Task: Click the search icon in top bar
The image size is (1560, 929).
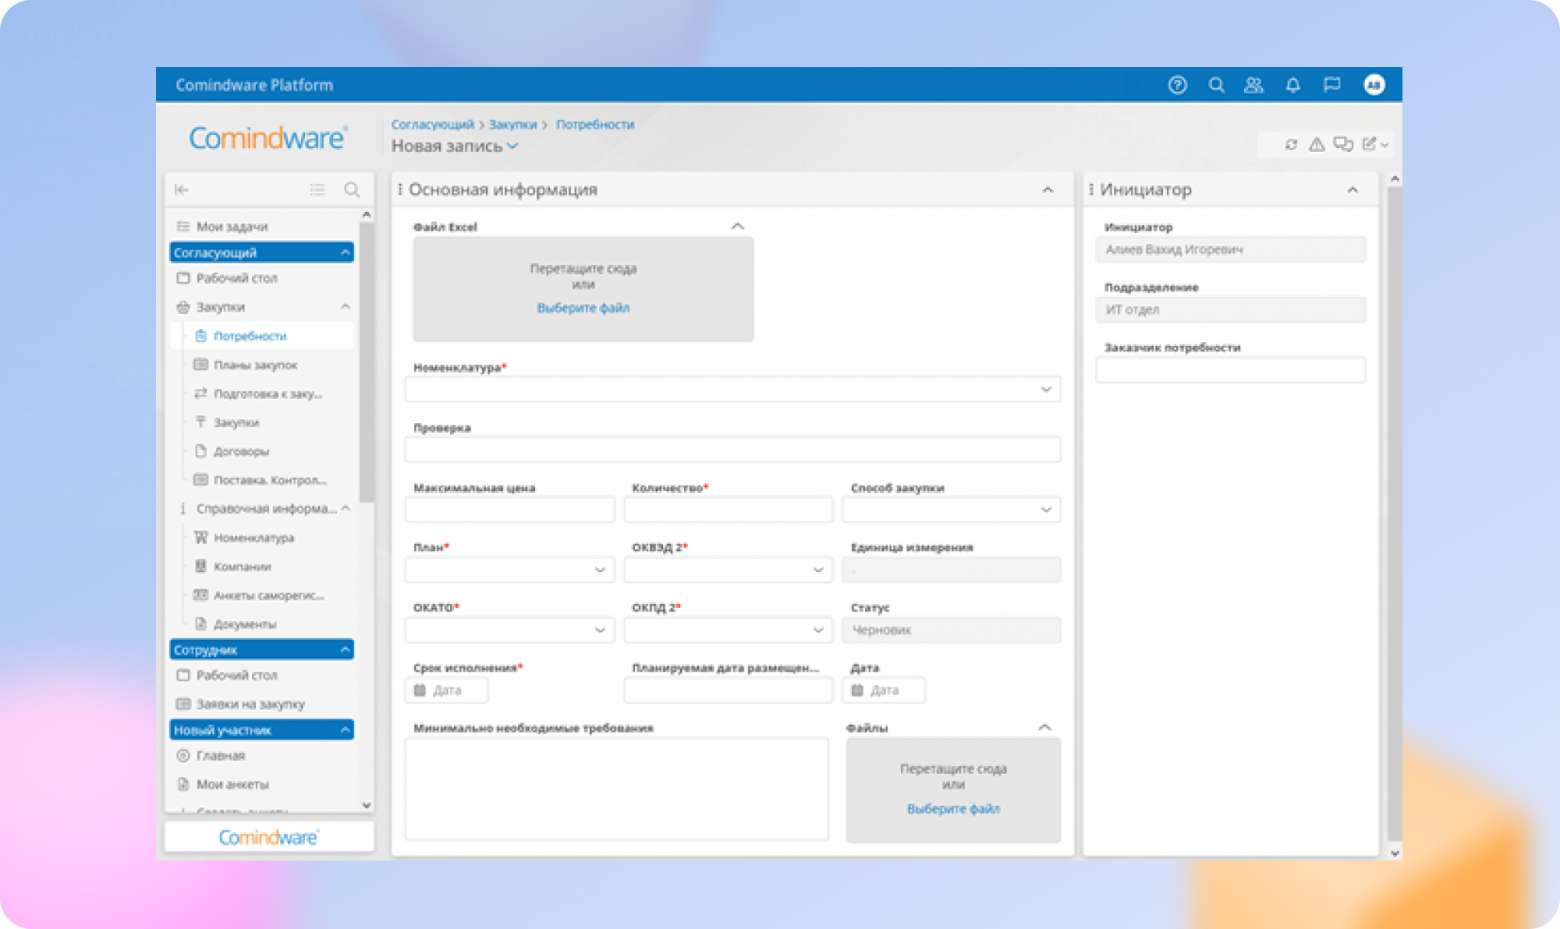Action: 1216,85
